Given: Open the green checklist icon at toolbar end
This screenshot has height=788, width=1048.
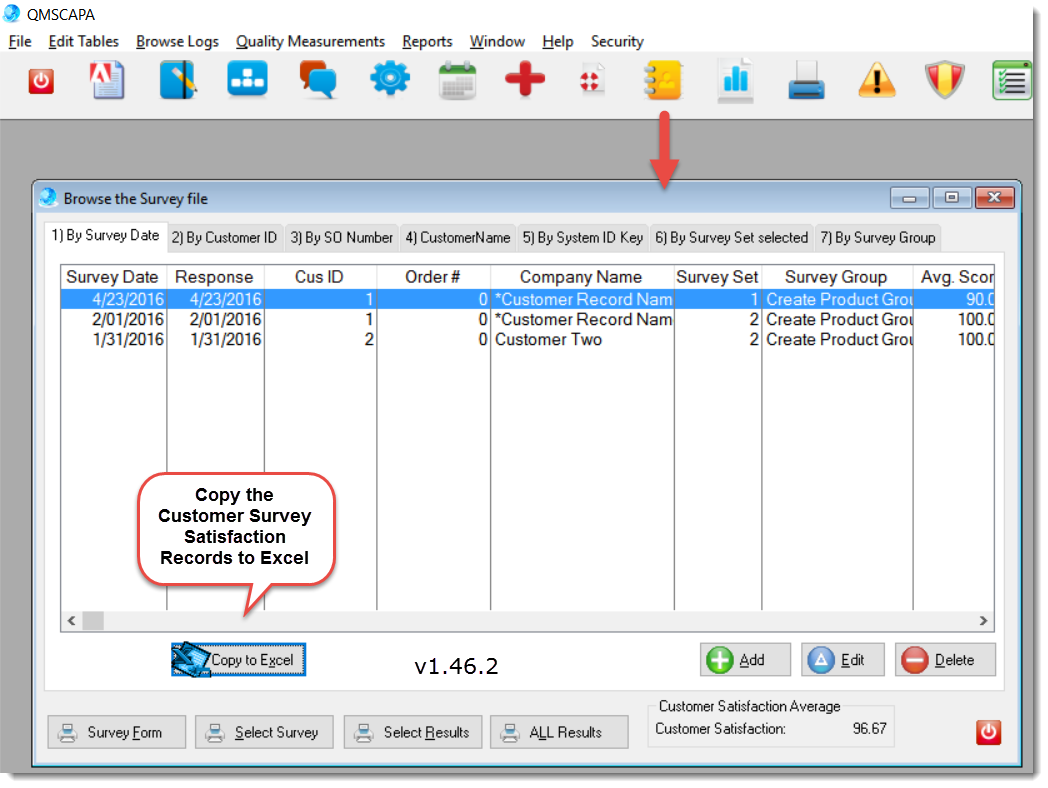Looking at the screenshot, I should pos(1011,80).
